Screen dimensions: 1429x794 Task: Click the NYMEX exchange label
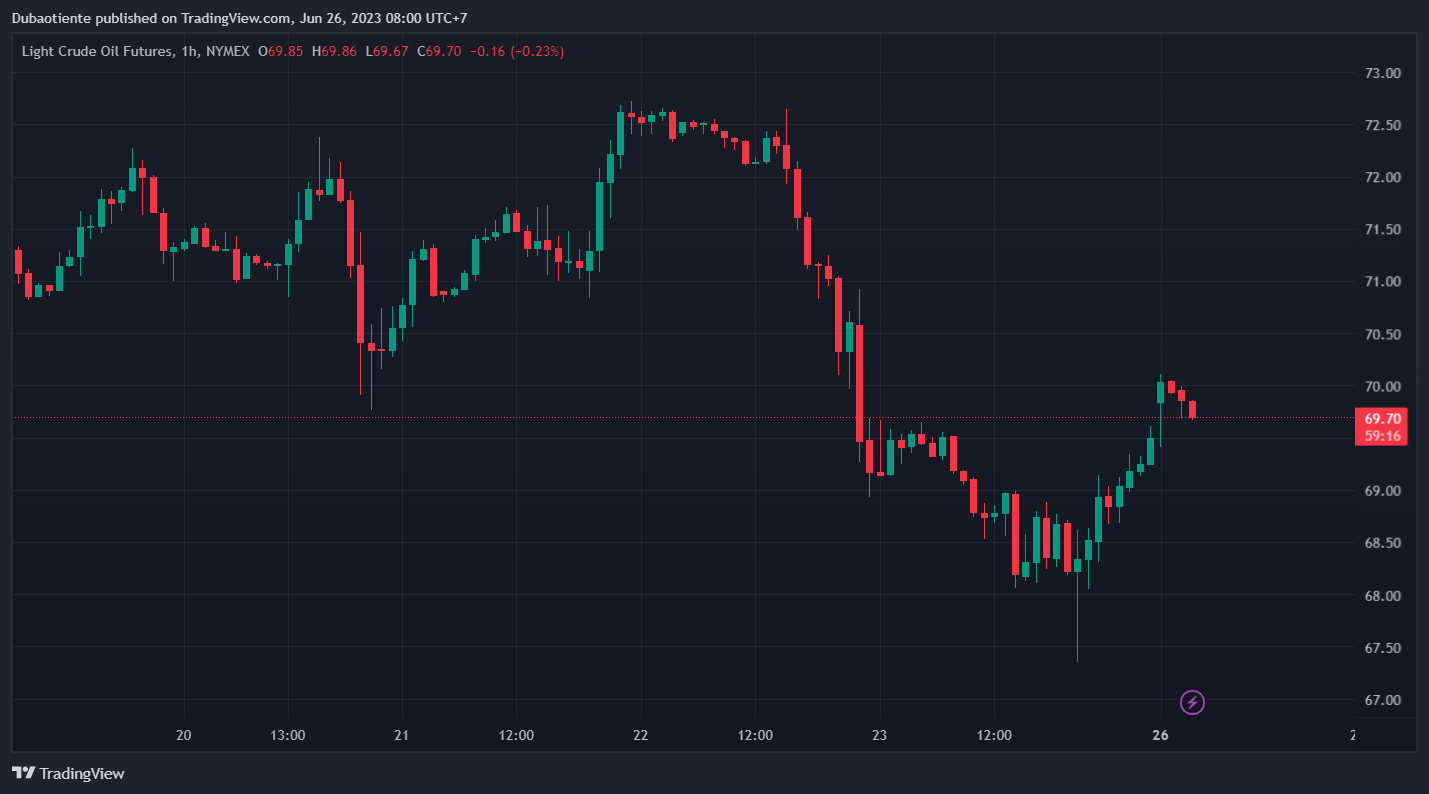[x=227, y=51]
